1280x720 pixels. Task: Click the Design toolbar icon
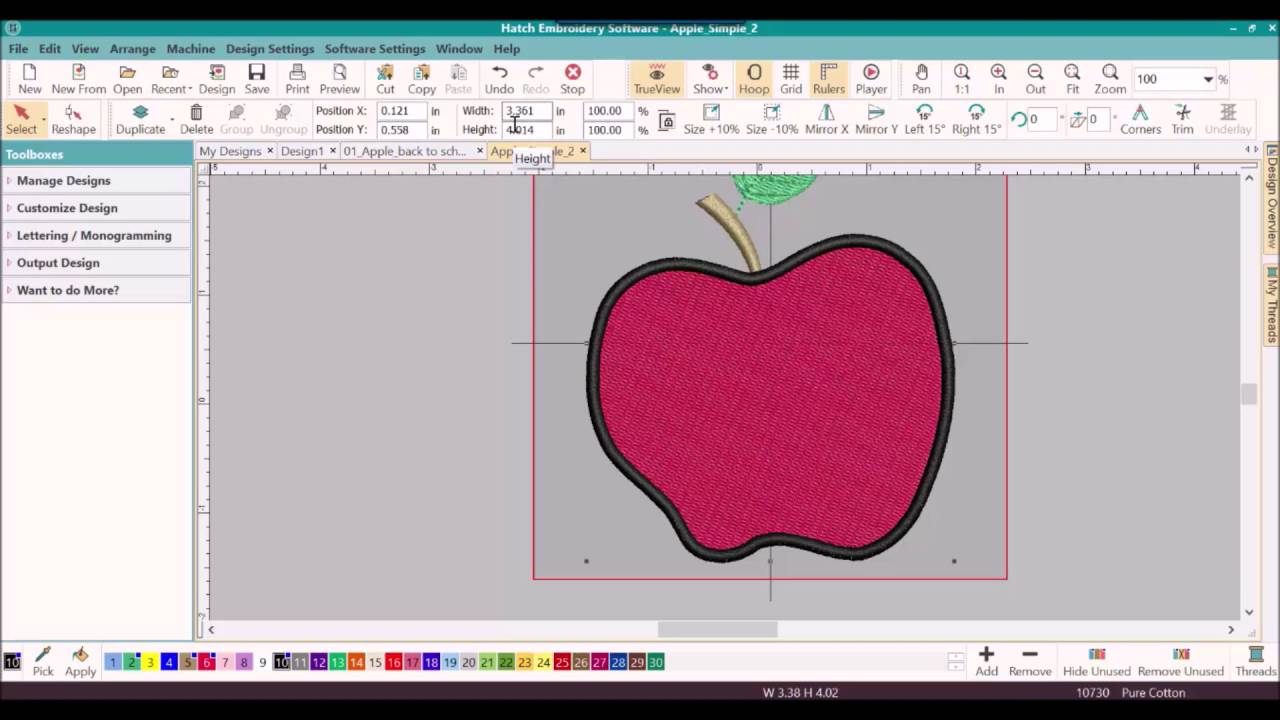coord(217,79)
